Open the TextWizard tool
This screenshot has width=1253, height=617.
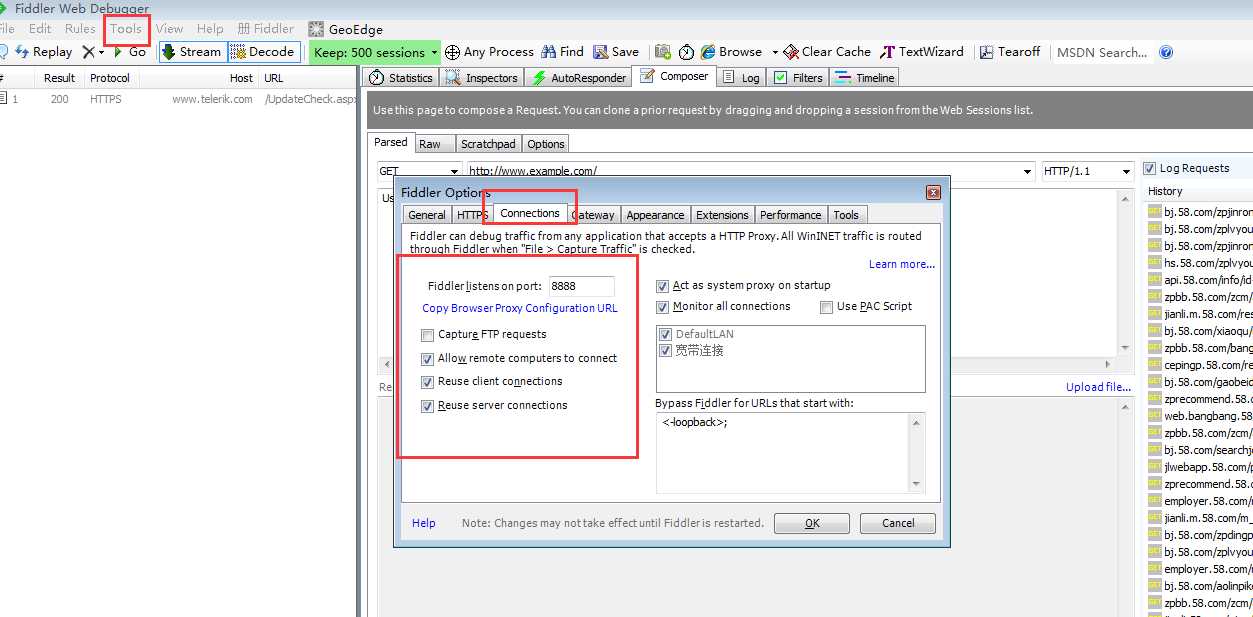922,52
